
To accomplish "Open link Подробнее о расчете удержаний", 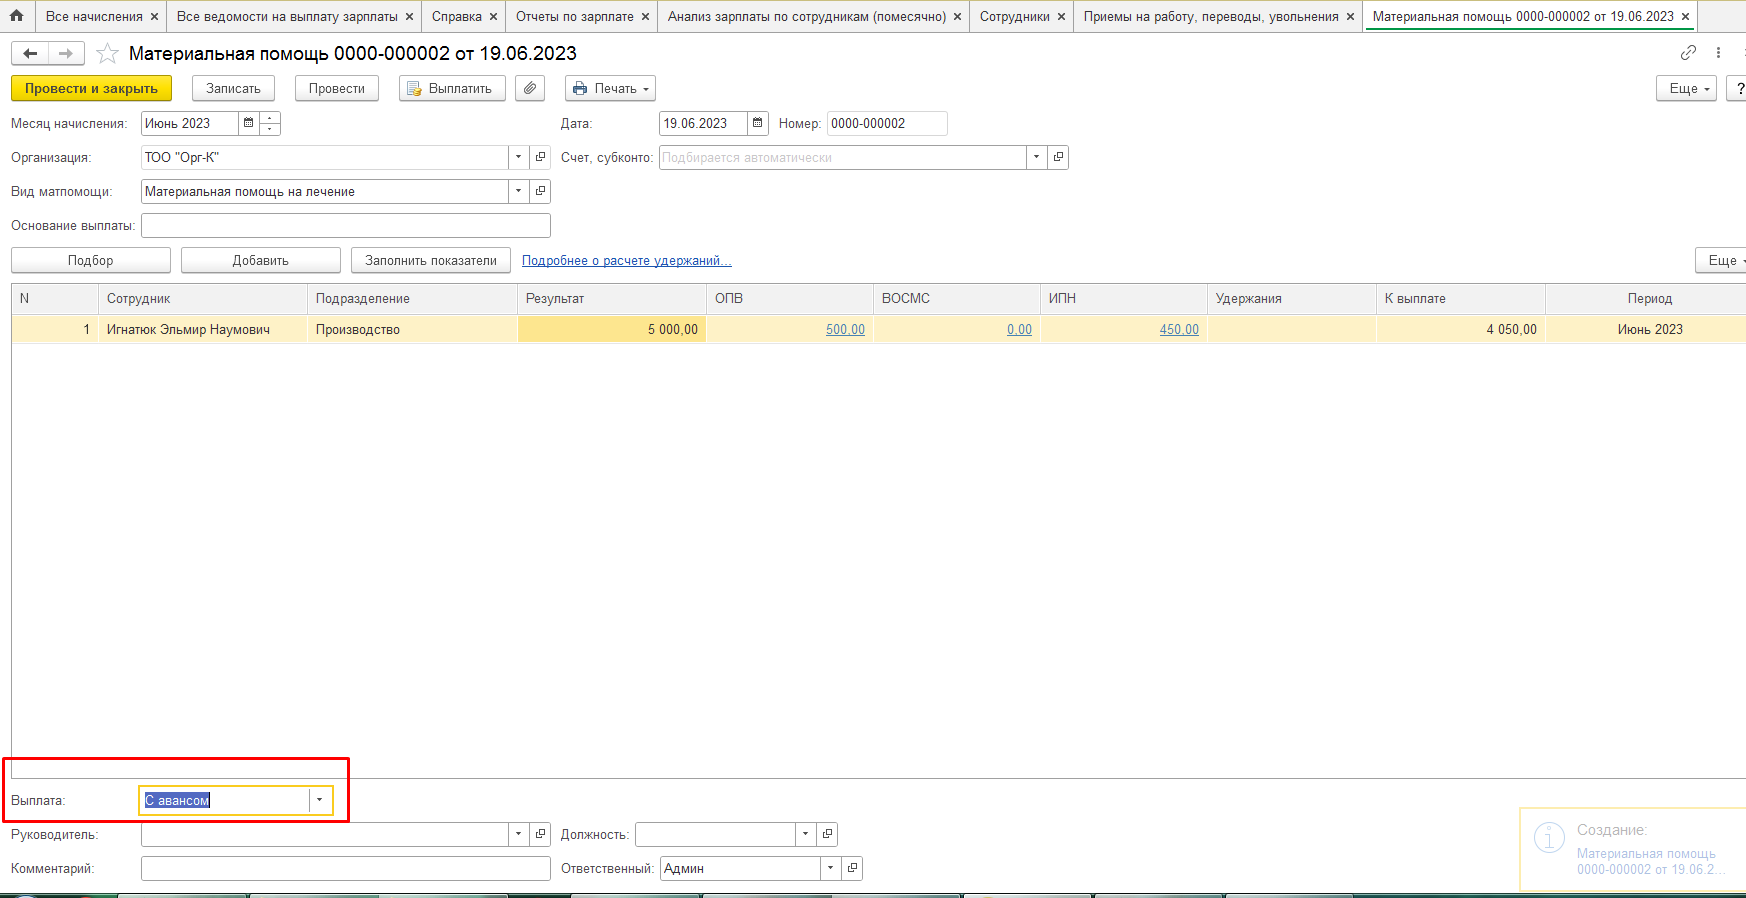I will [626, 261].
